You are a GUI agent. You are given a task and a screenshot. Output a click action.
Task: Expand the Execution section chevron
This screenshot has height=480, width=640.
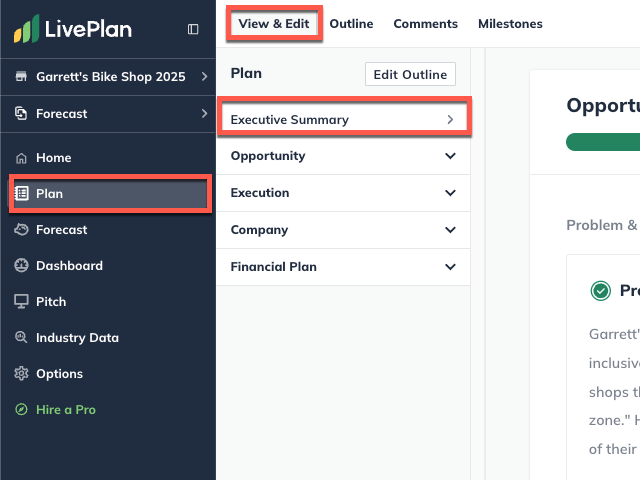tap(450, 193)
